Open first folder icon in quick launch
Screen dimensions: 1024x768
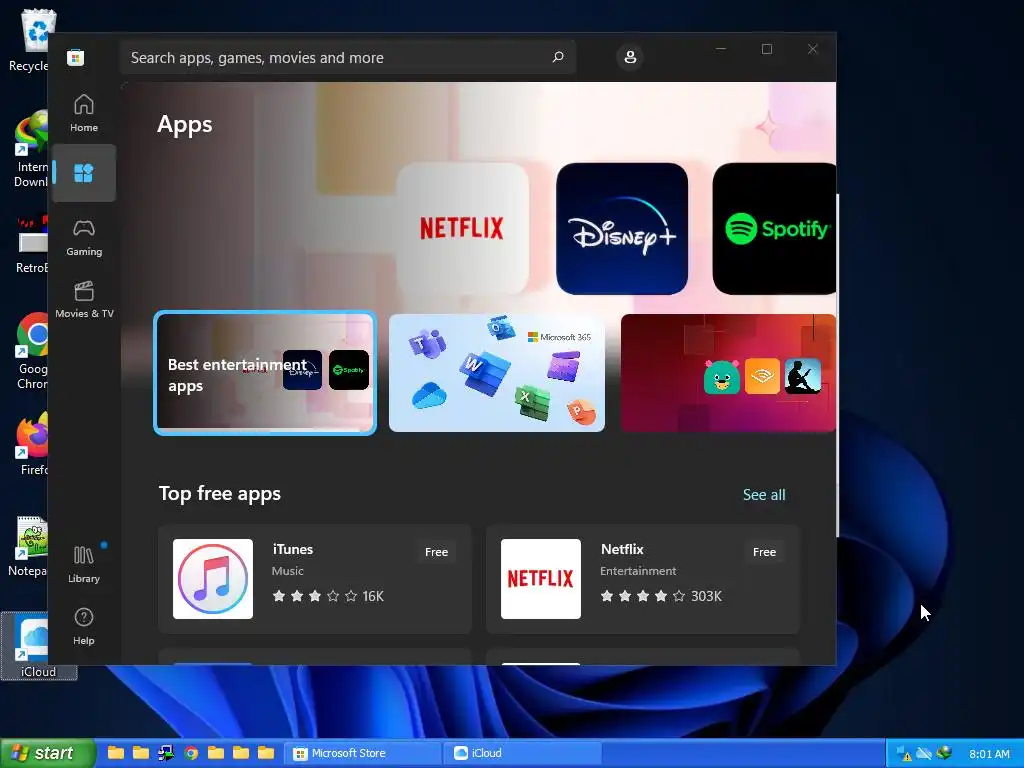[116, 753]
